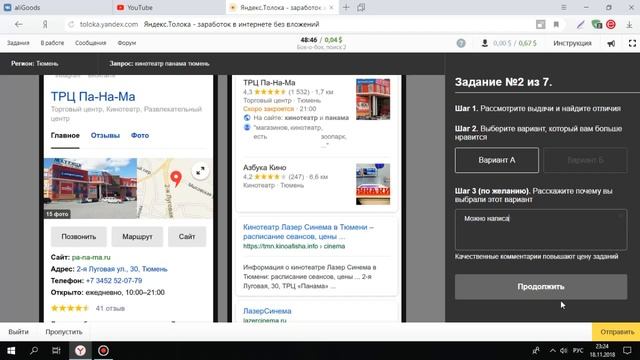Open Сообщения menu item
640x360 pixels.
[91, 43]
